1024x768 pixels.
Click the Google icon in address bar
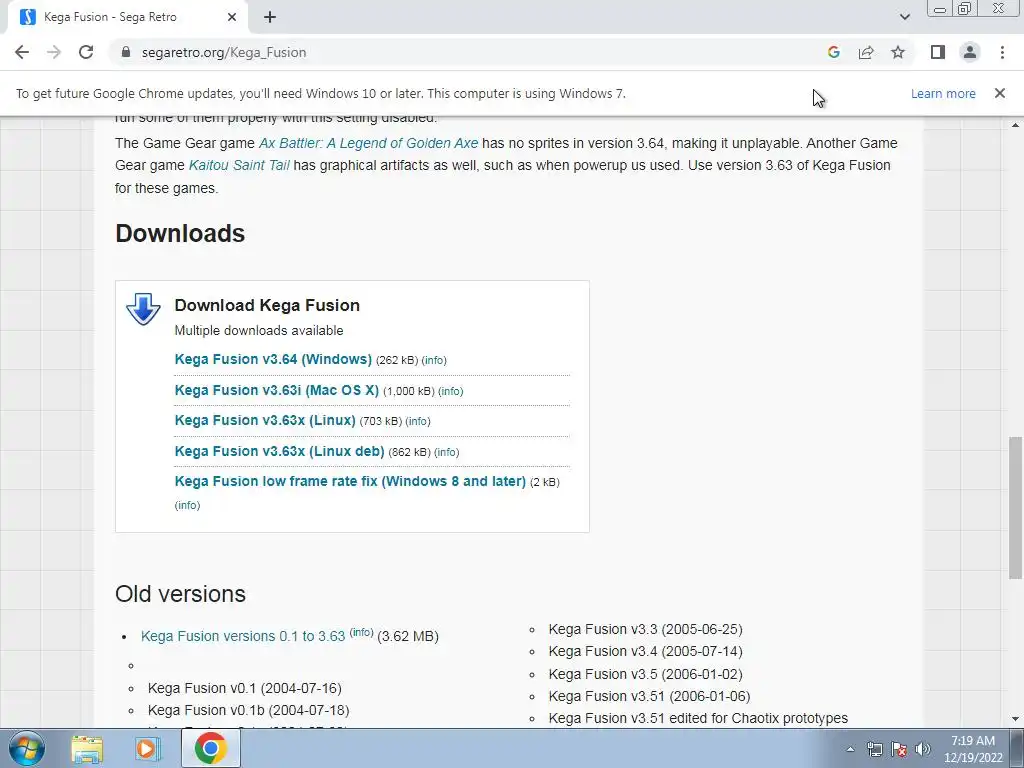point(833,52)
